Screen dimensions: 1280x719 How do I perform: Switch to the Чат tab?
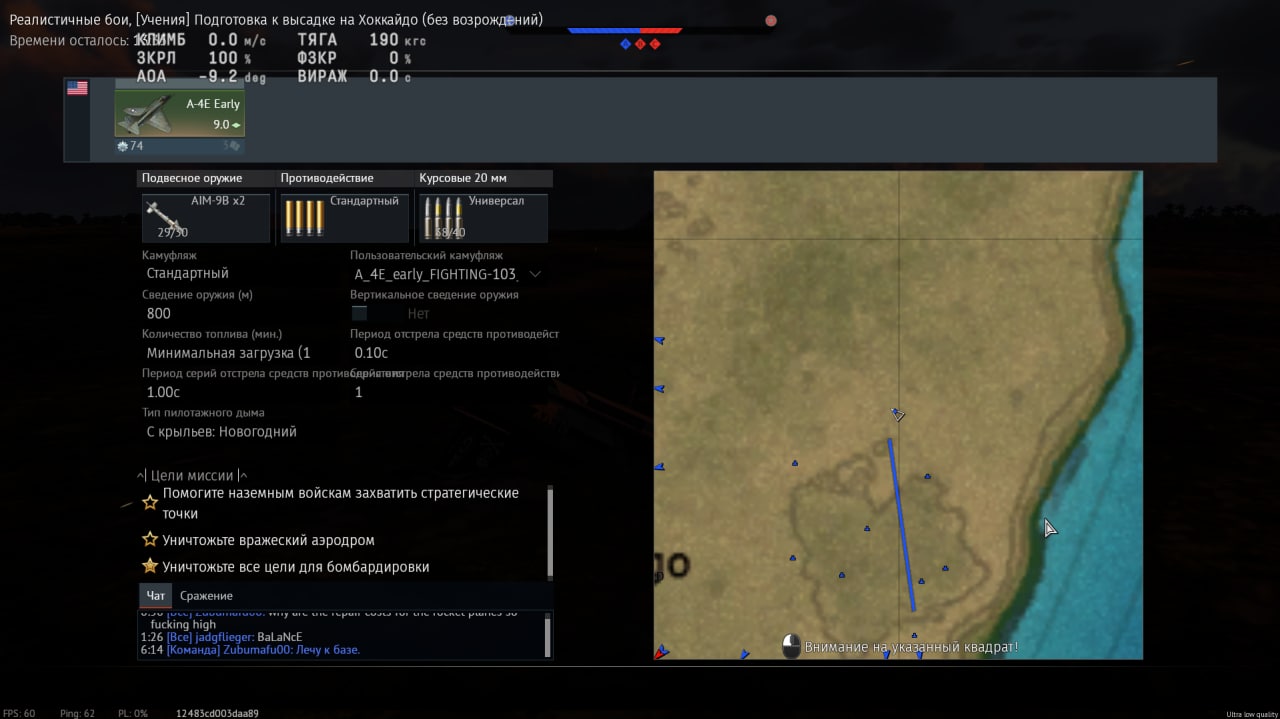[x=155, y=596]
